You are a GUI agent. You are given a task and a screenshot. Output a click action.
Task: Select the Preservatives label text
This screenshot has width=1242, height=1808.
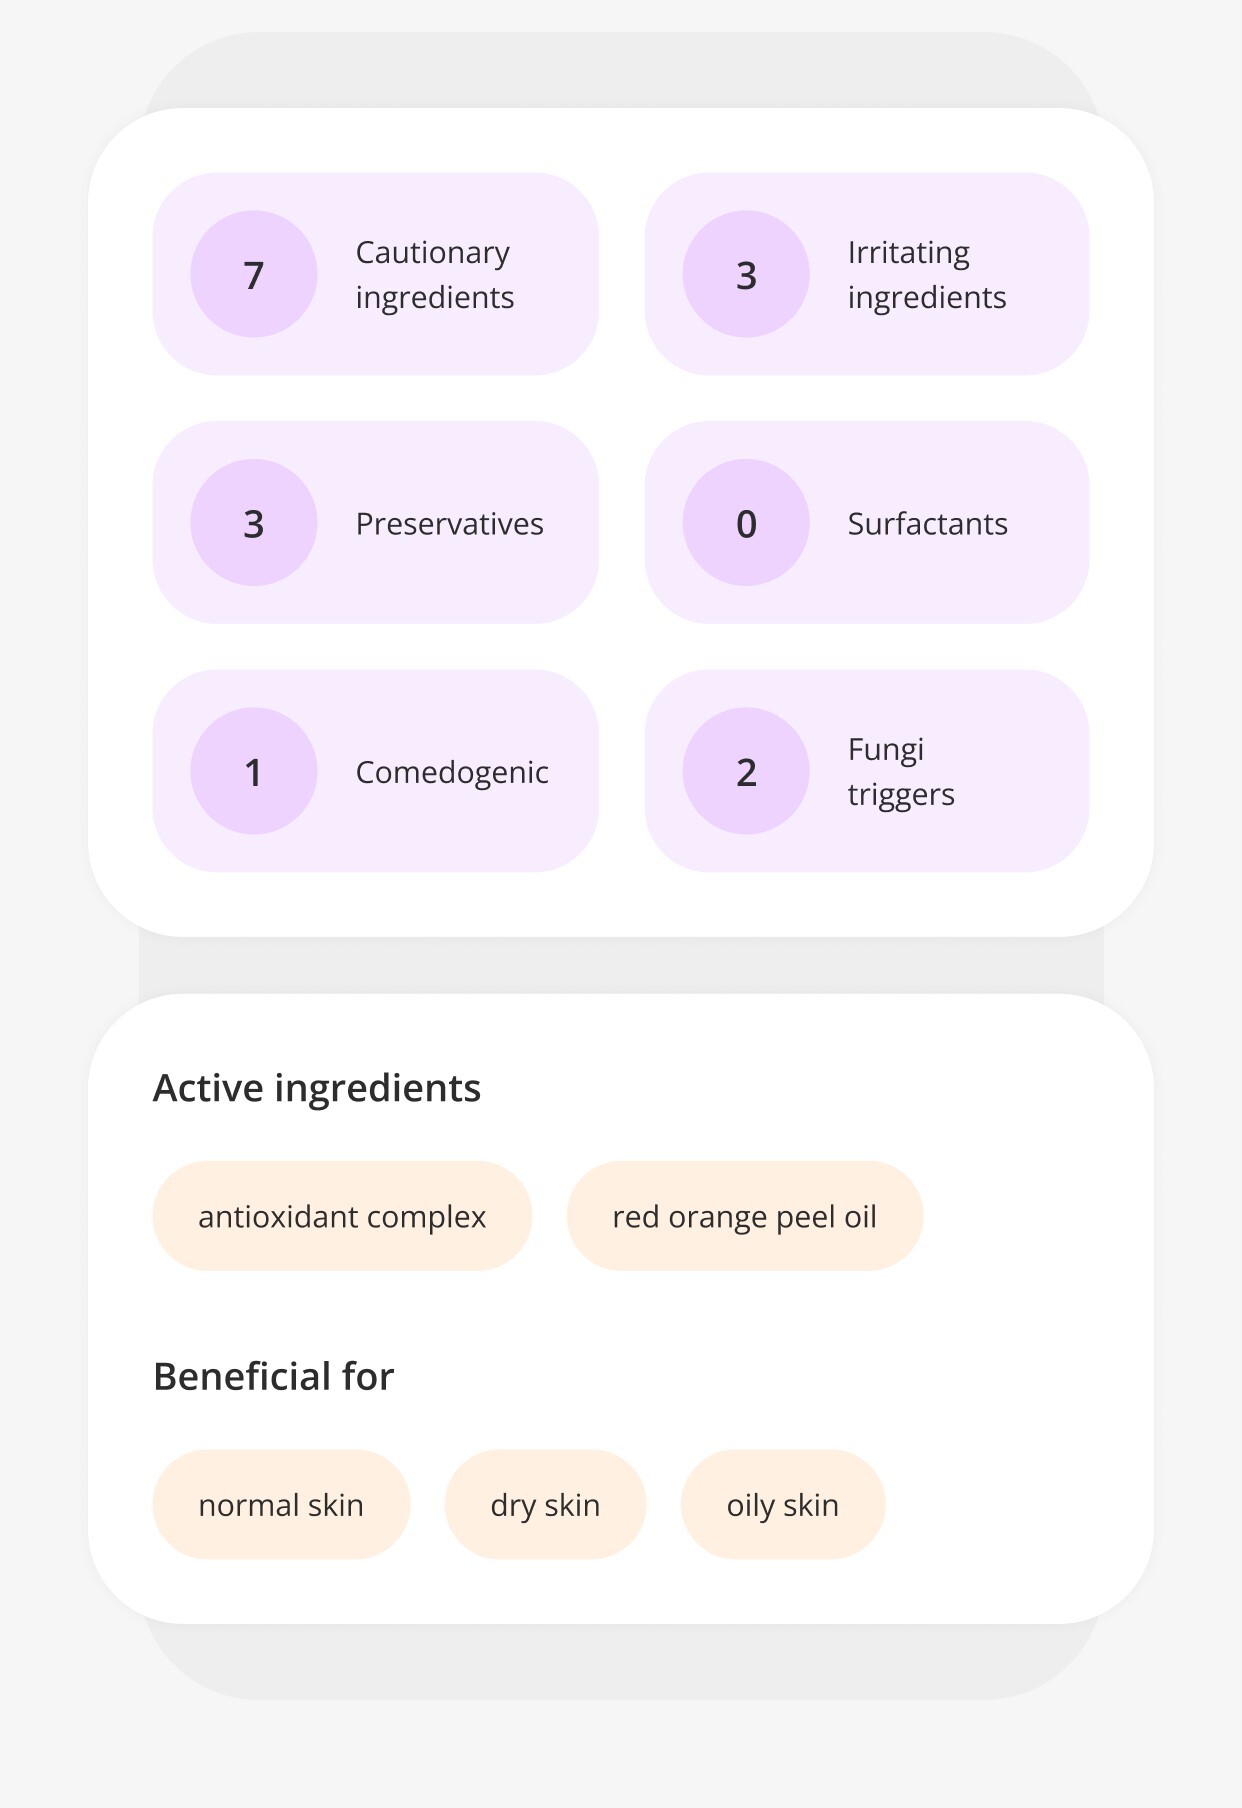(x=449, y=524)
